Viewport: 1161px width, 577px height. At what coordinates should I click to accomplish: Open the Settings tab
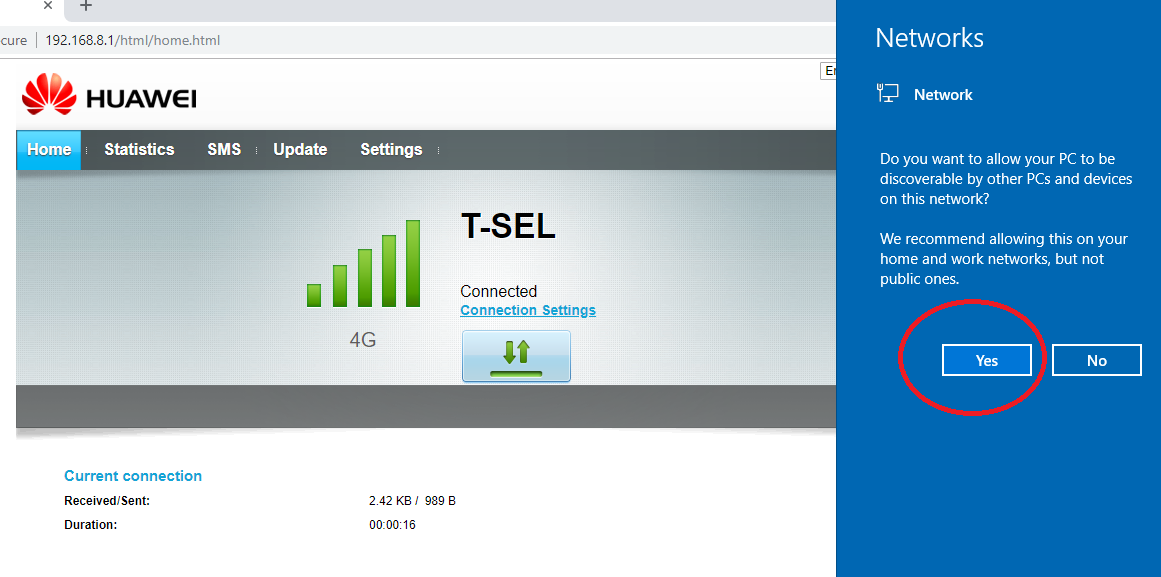[391, 150]
